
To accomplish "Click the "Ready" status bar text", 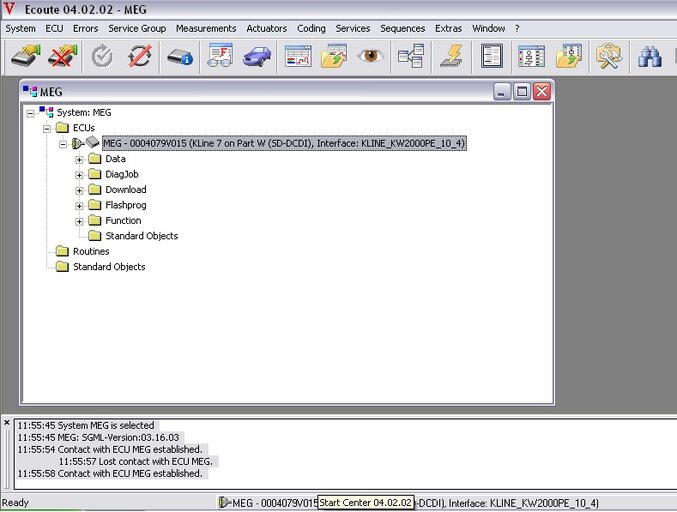I will click(15, 503).
